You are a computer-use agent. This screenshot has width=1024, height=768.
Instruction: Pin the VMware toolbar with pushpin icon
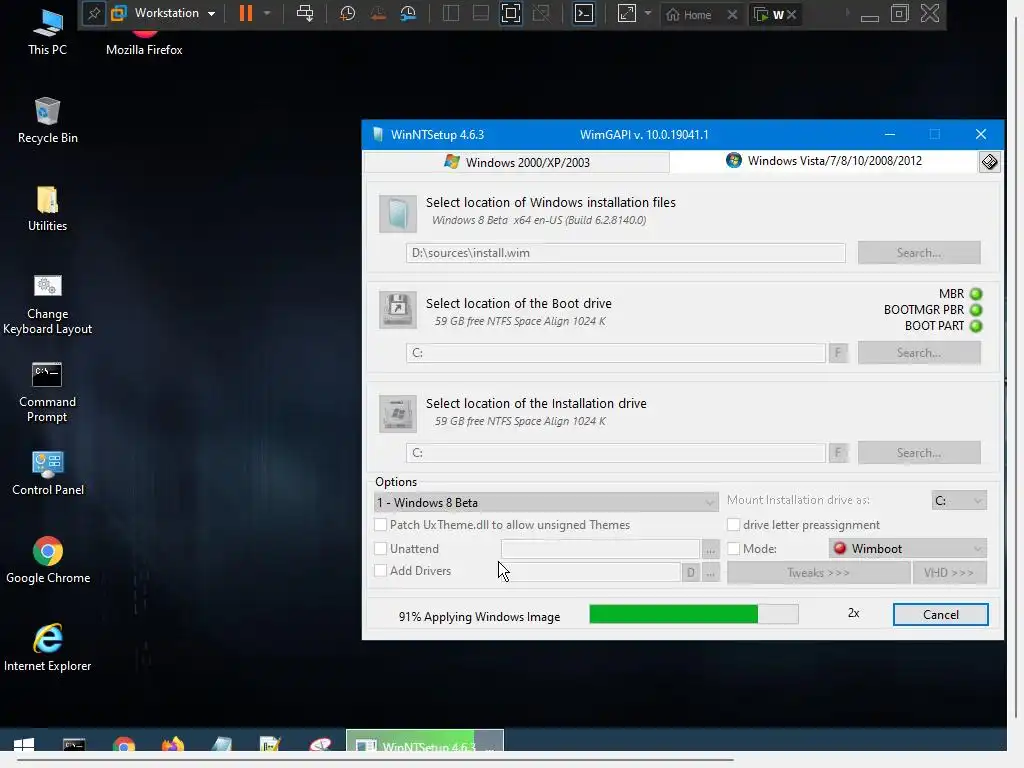(93, 14)
